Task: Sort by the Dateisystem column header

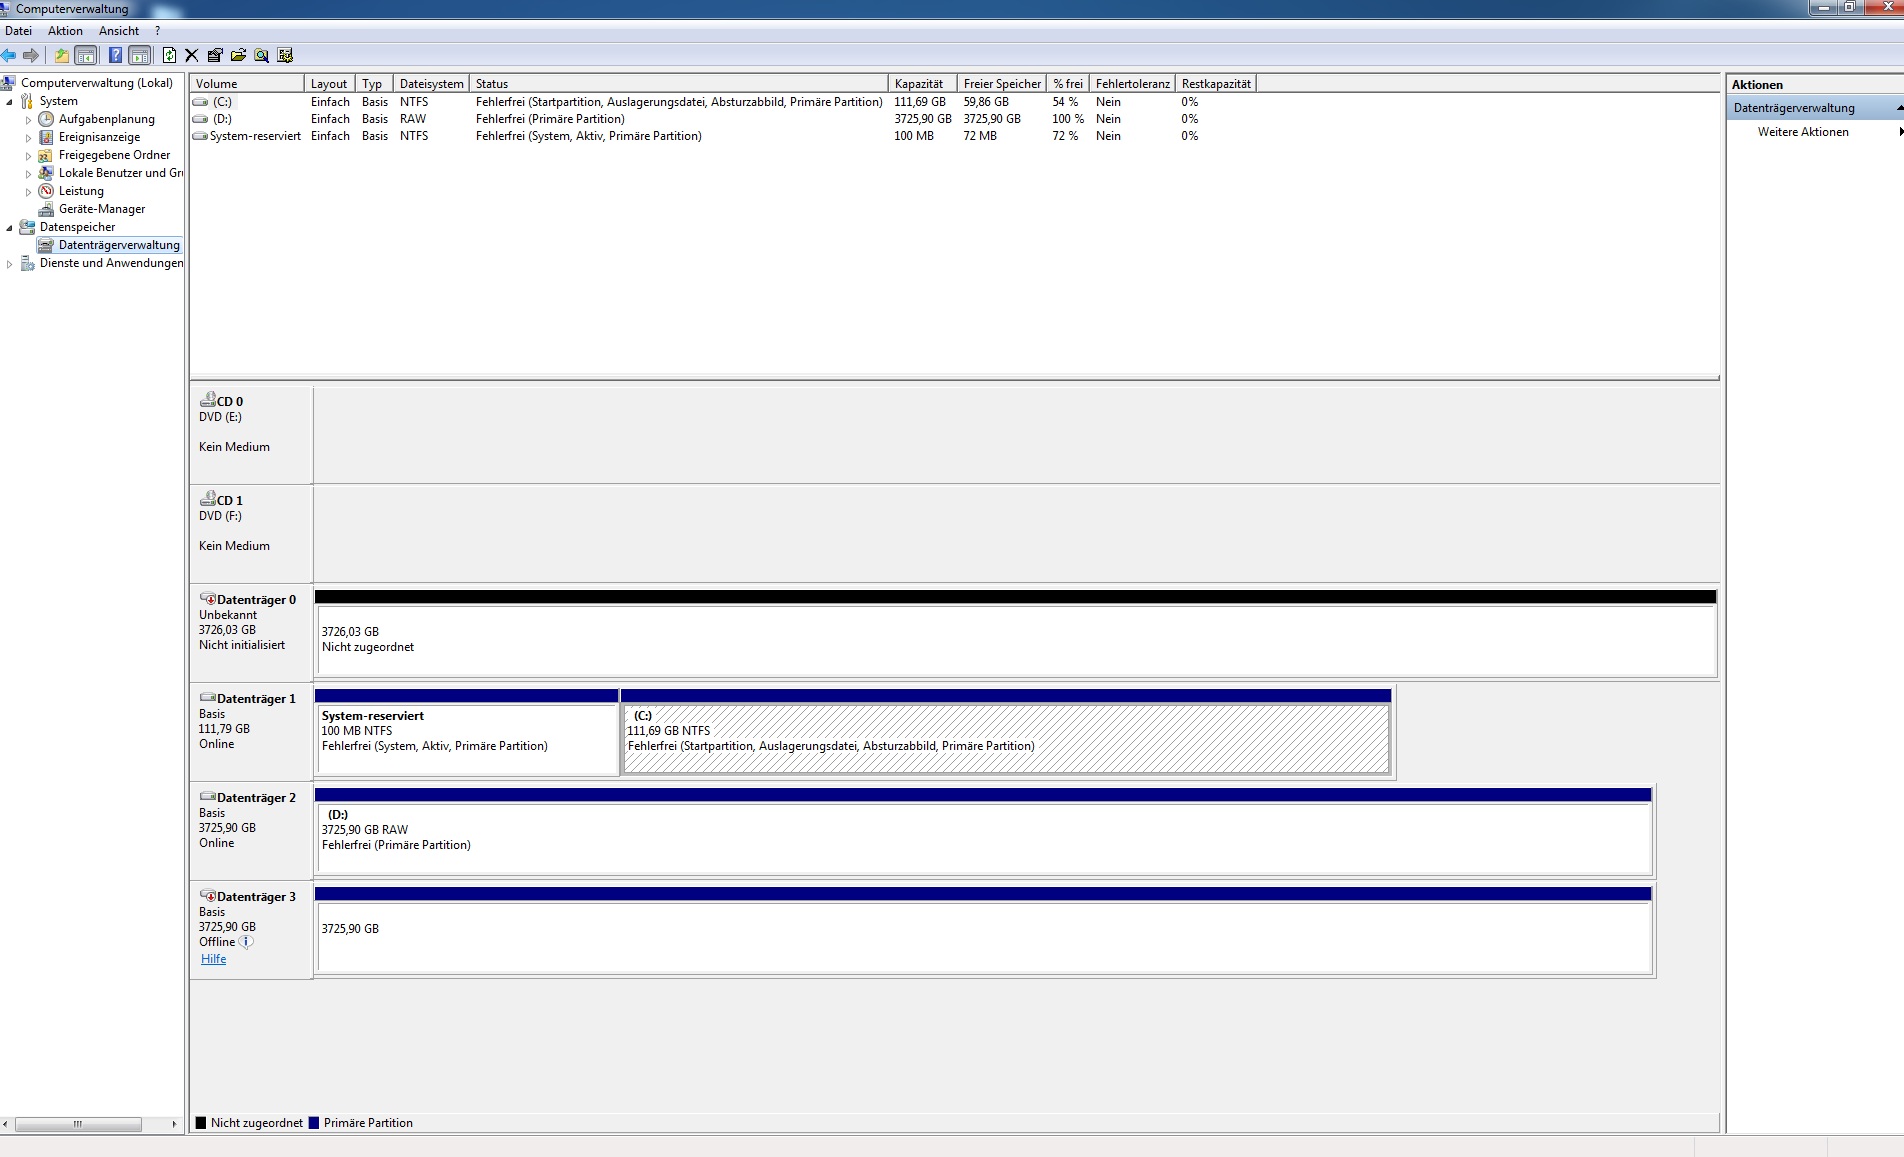Action: click(x=431, y=84)
